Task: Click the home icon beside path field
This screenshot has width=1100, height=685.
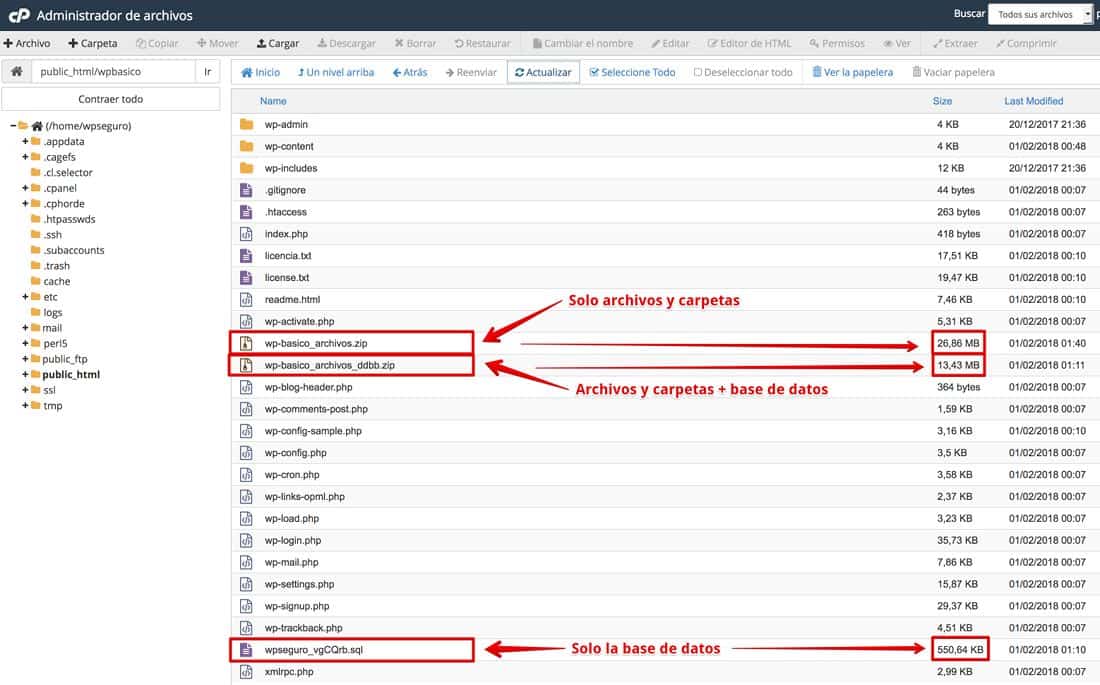Action: 17,72
